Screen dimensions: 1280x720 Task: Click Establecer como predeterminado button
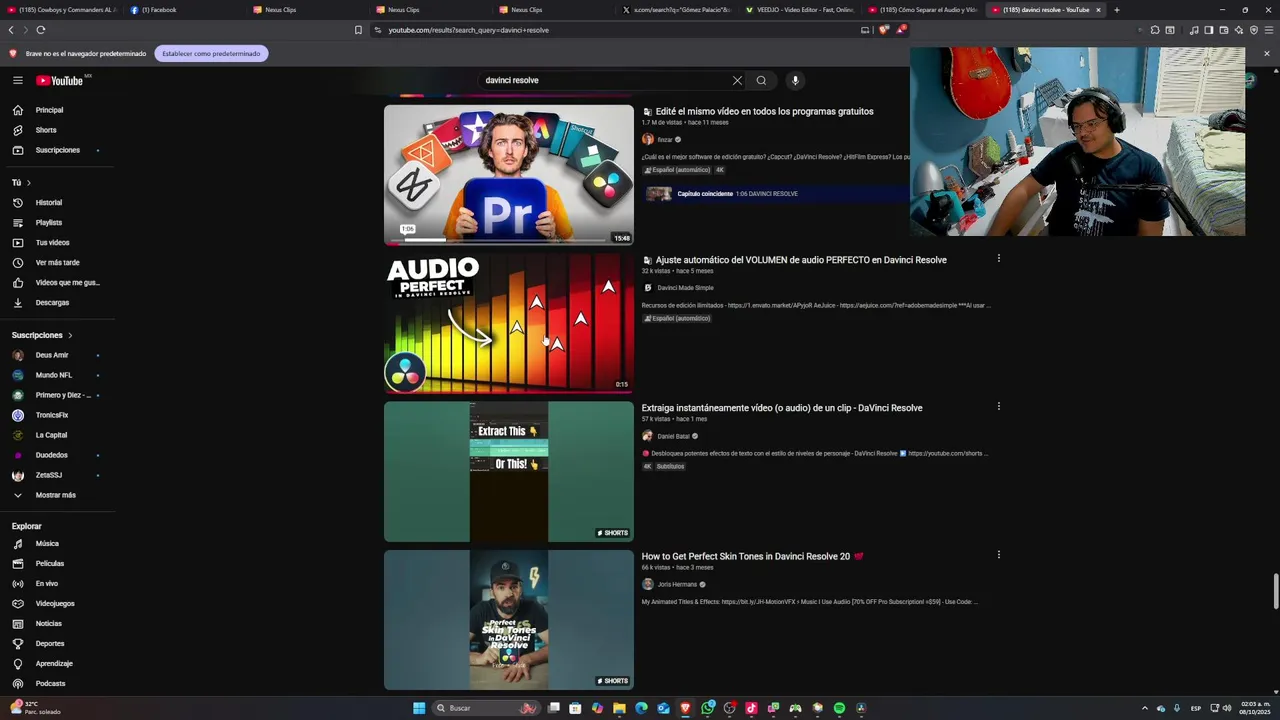[211, 53]
